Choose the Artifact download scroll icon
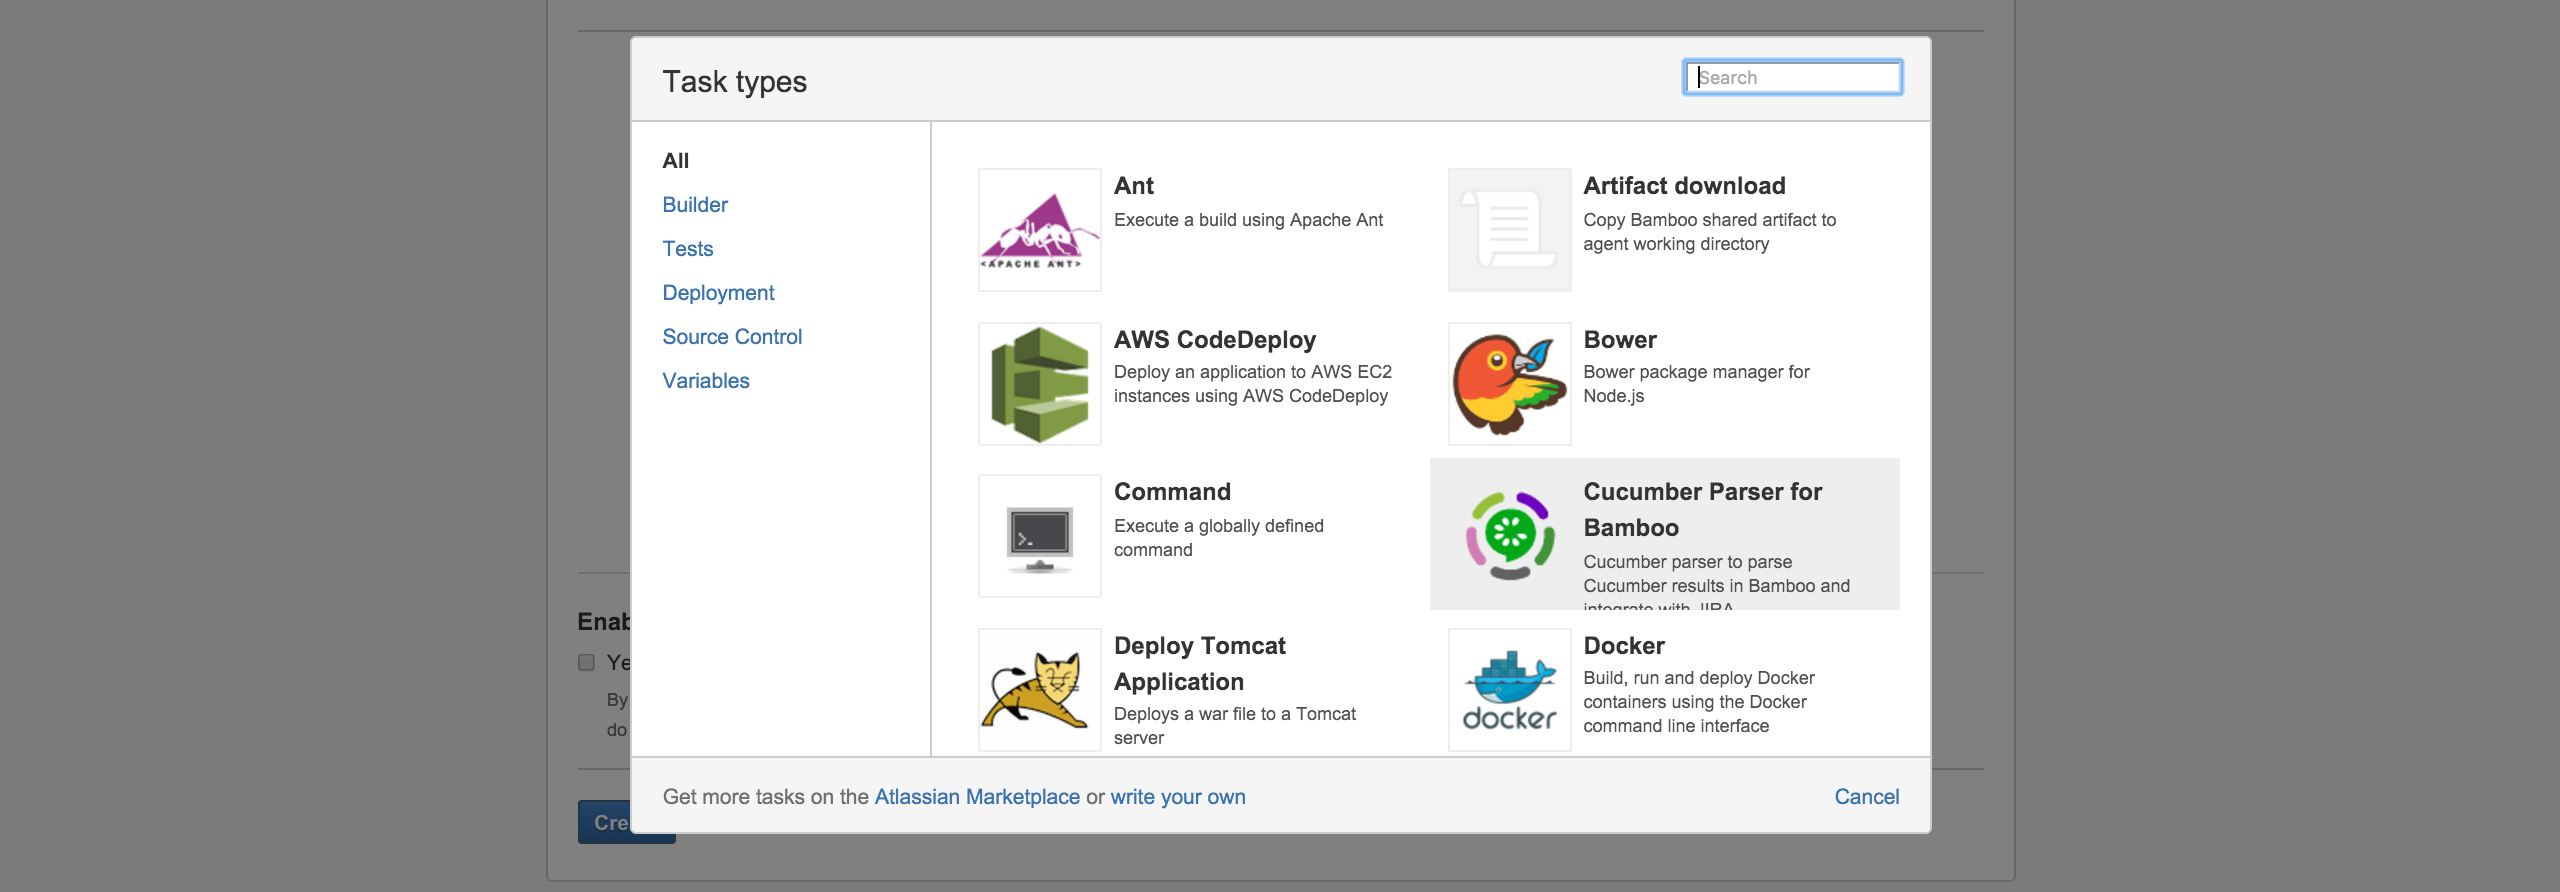2560x892 pixels. pos(1510,230)
